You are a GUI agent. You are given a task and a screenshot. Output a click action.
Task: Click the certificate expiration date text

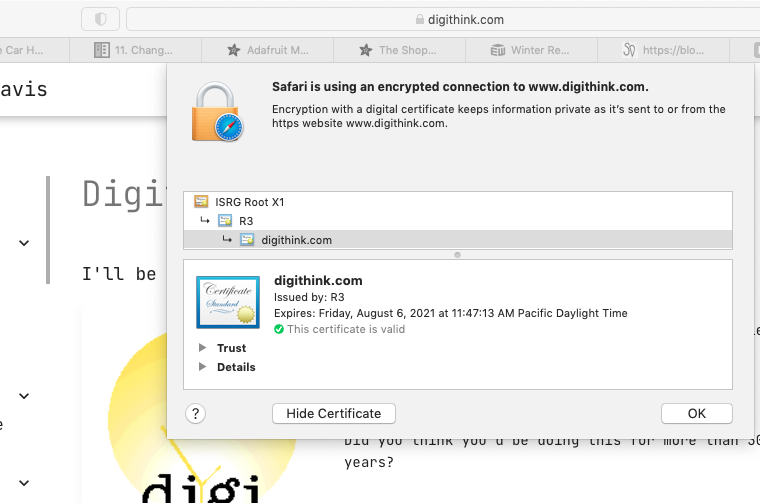point(450,313)
